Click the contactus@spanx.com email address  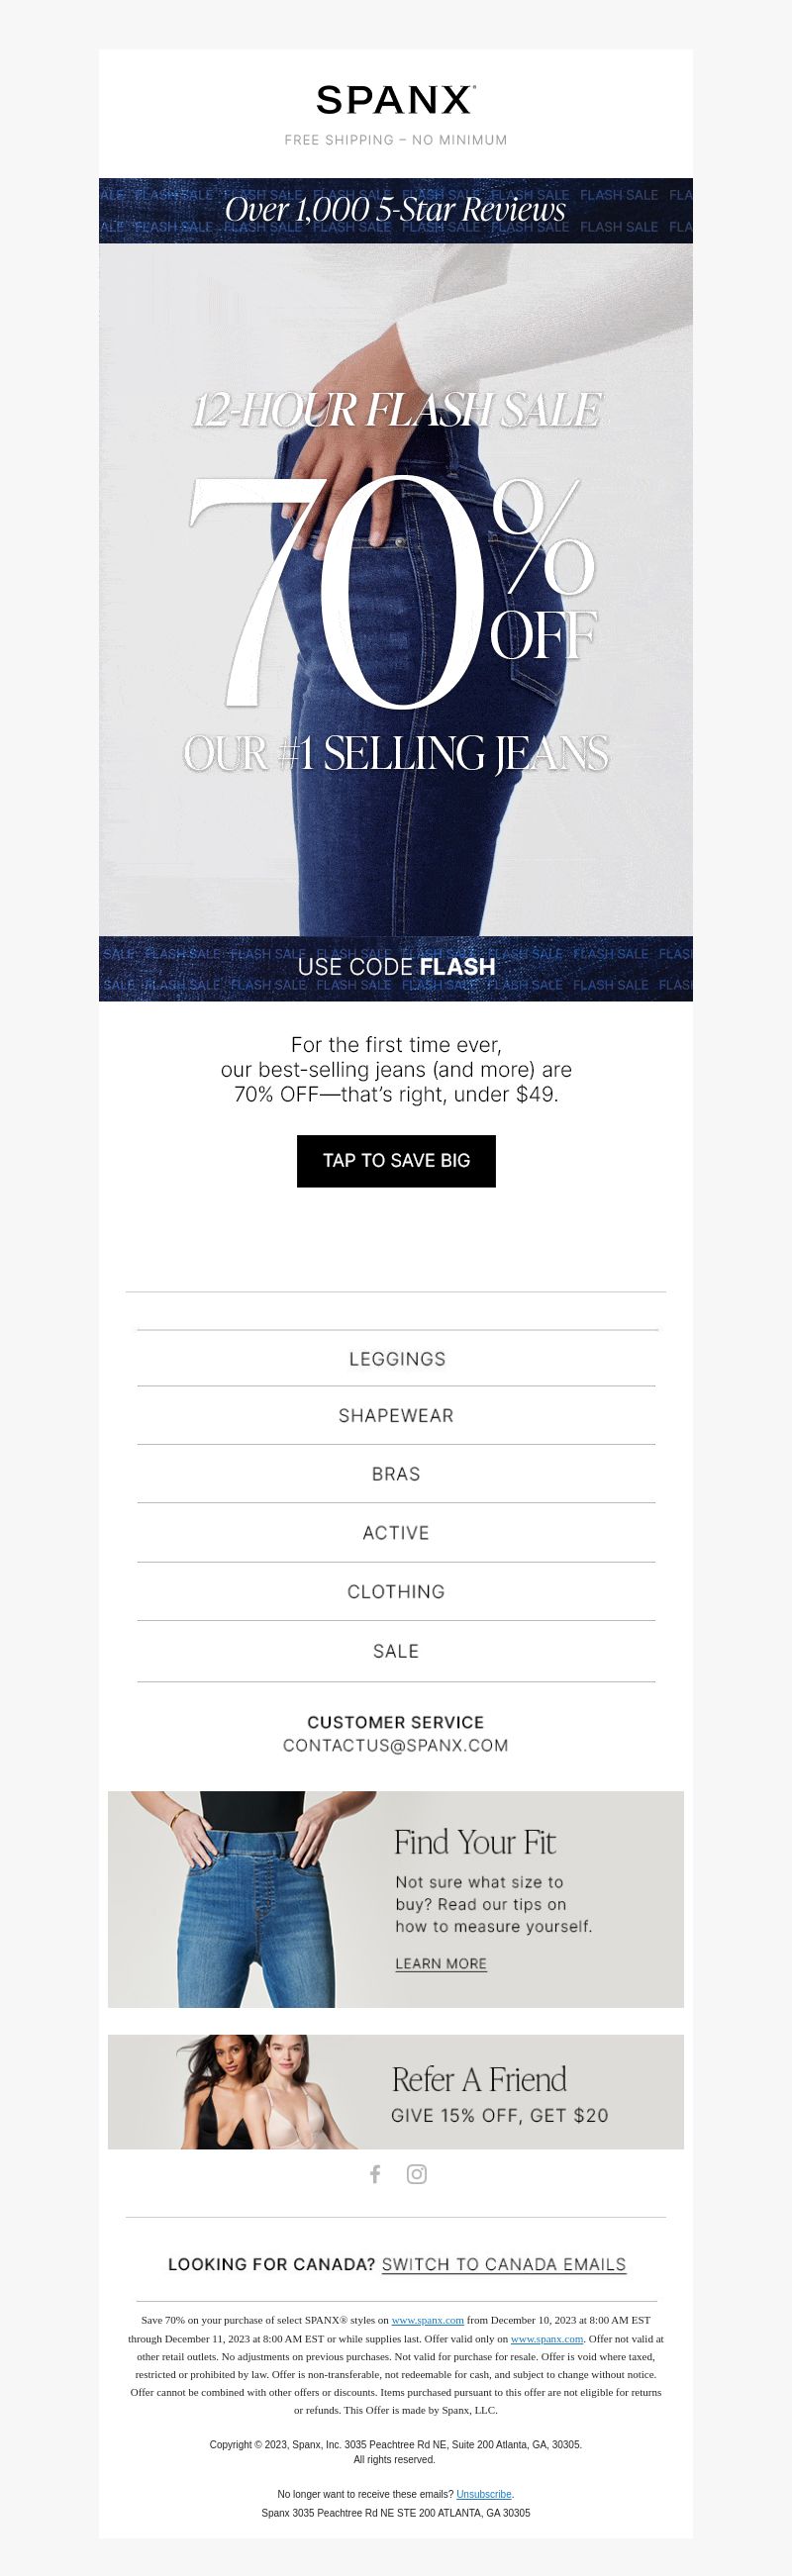(x=396, y=1745)
